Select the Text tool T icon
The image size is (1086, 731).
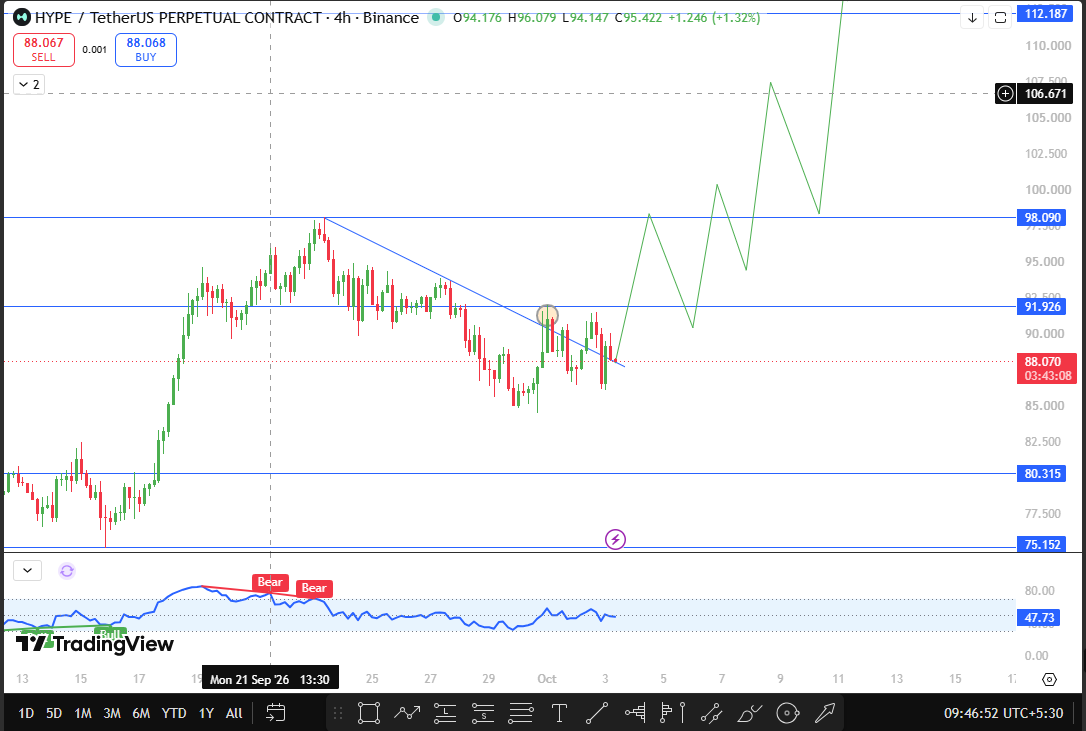559,713
